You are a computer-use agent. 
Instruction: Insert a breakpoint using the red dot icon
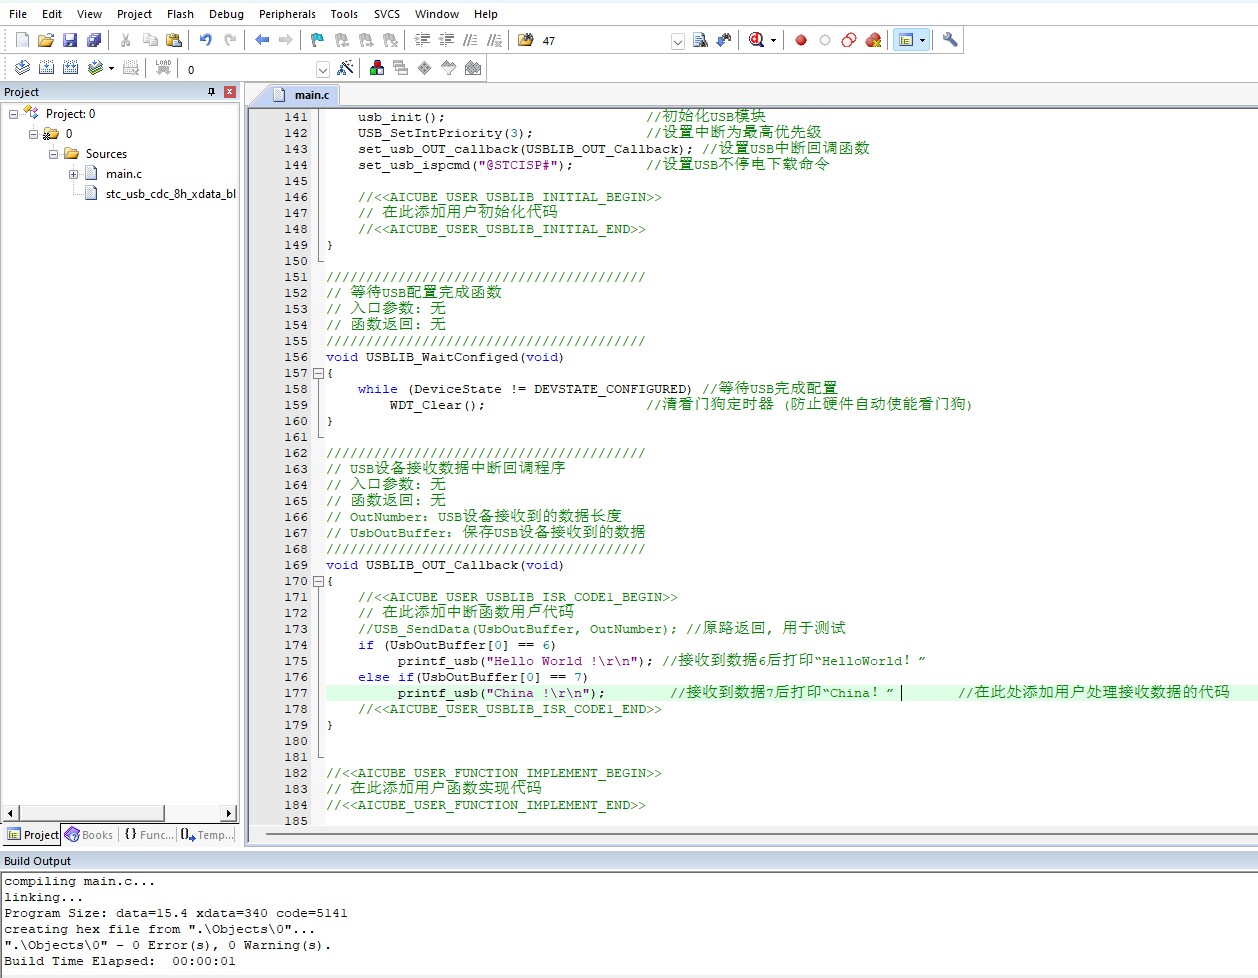click(x=801, y=40)
